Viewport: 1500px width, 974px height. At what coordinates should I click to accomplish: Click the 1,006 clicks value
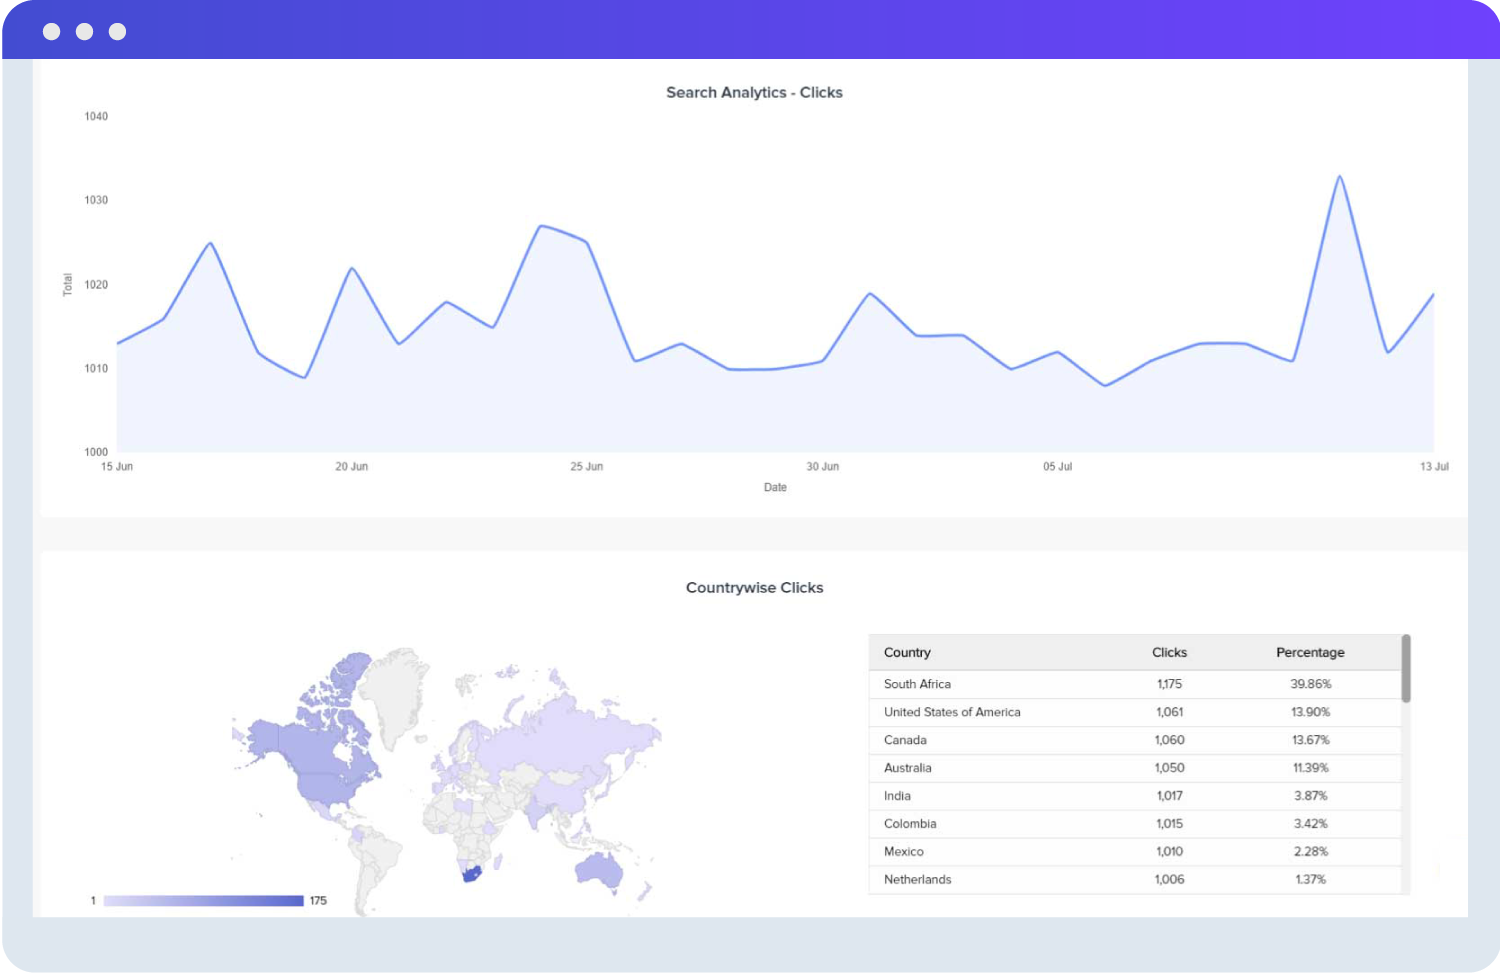tap(1169, 880)
